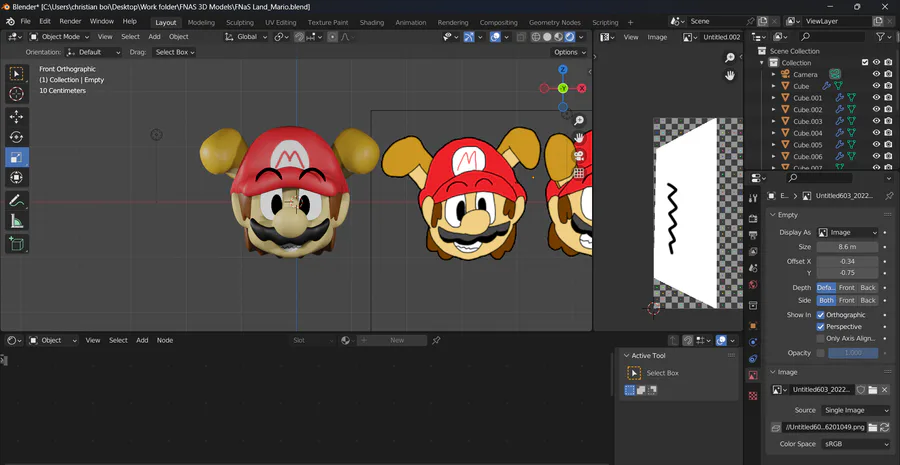Open the Object Mode dropdown
The height and width of the screenshot is (465, 900).
[60, 37]
